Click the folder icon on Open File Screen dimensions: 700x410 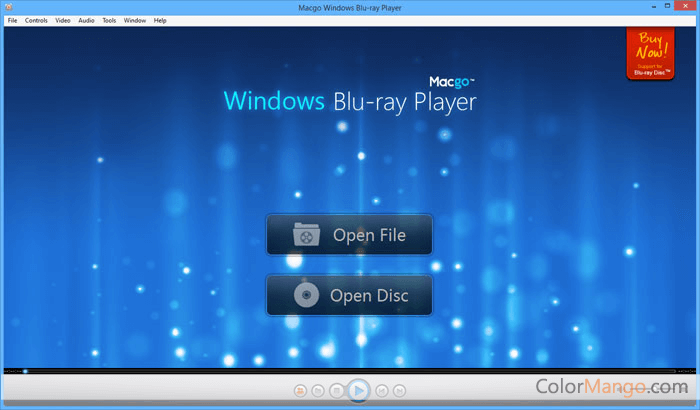point(306,235)
